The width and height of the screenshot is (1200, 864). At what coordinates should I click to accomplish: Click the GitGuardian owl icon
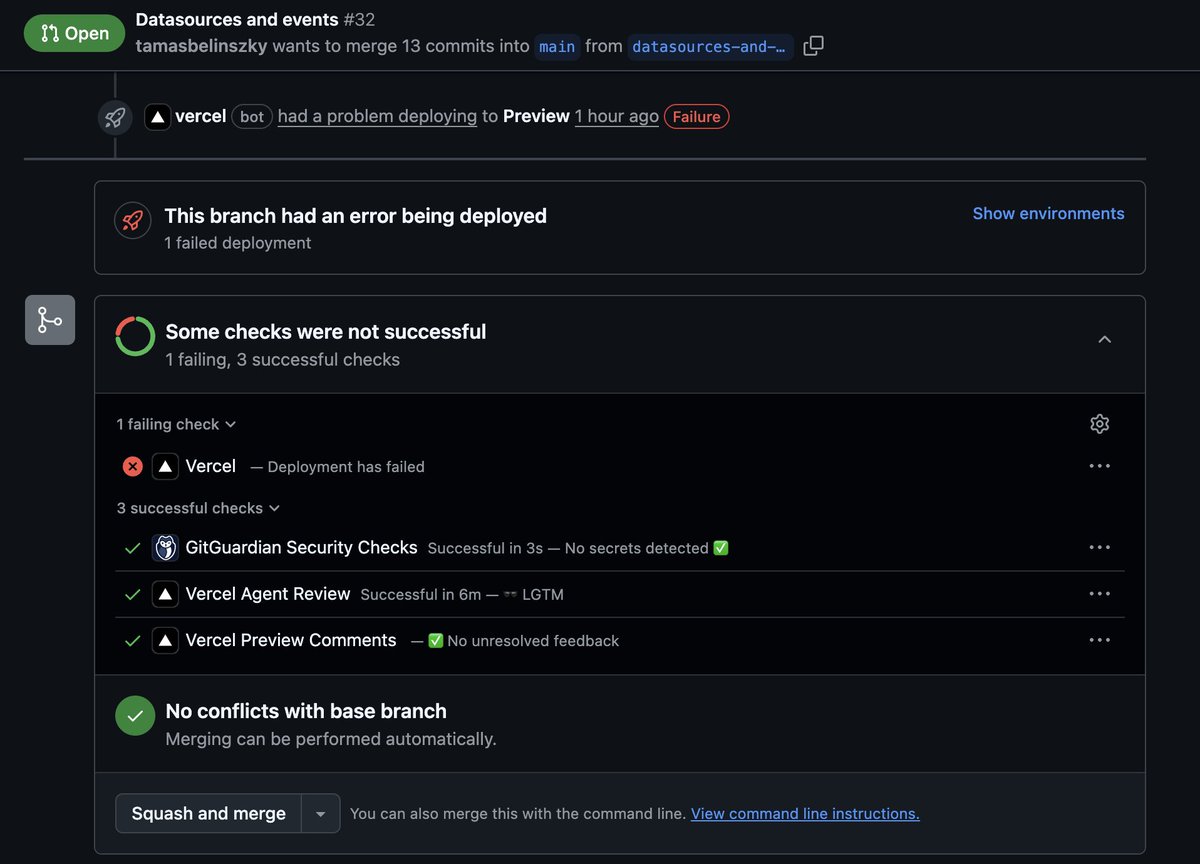[x=164, y=547]
